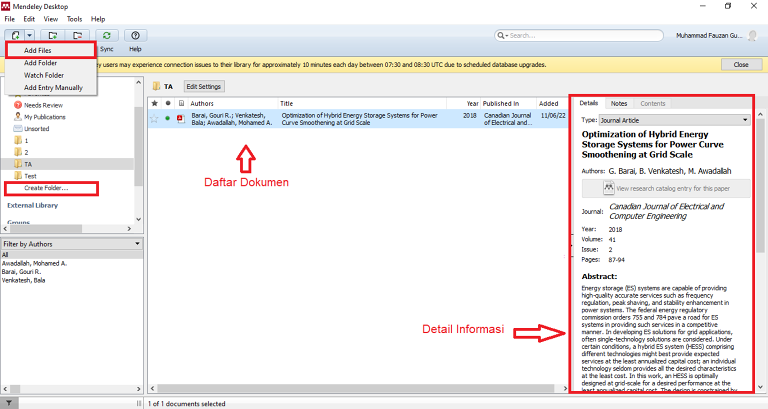Screen dimensions: 768x409
Task: Click the Year value 2018 in details
Action: coord(615,229)
